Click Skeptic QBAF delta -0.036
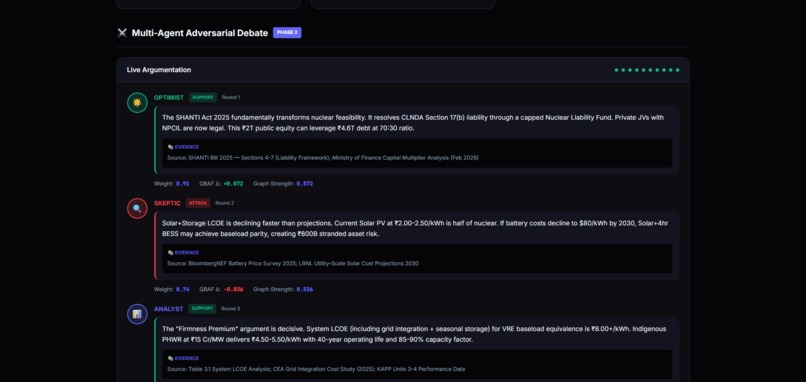Viewport: 806px width, 382px height. click(x=233, y=289)
